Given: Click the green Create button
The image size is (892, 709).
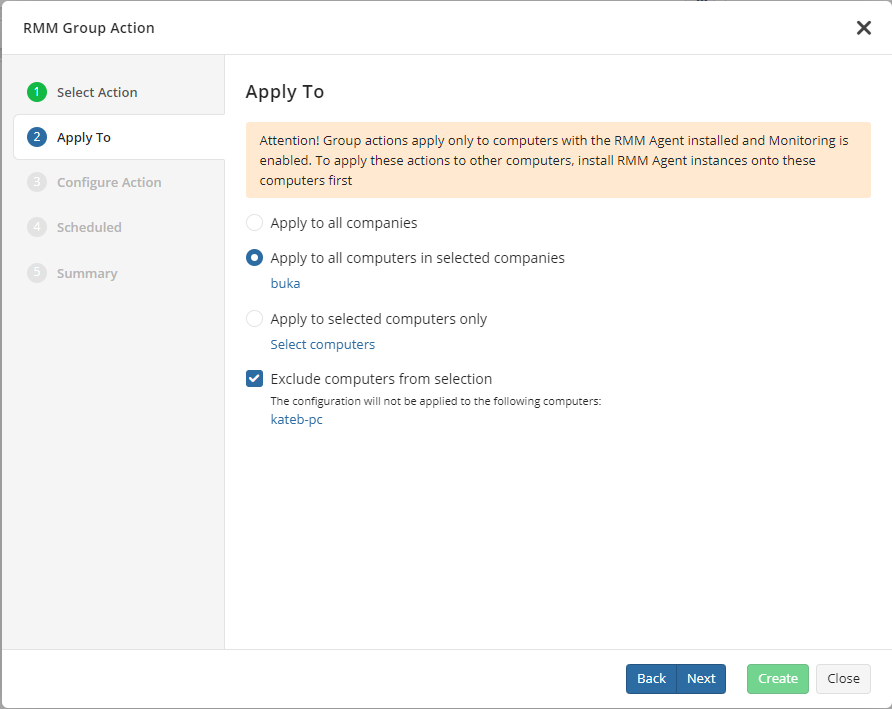Looking at the screenshot, I should tap(778, 678).
